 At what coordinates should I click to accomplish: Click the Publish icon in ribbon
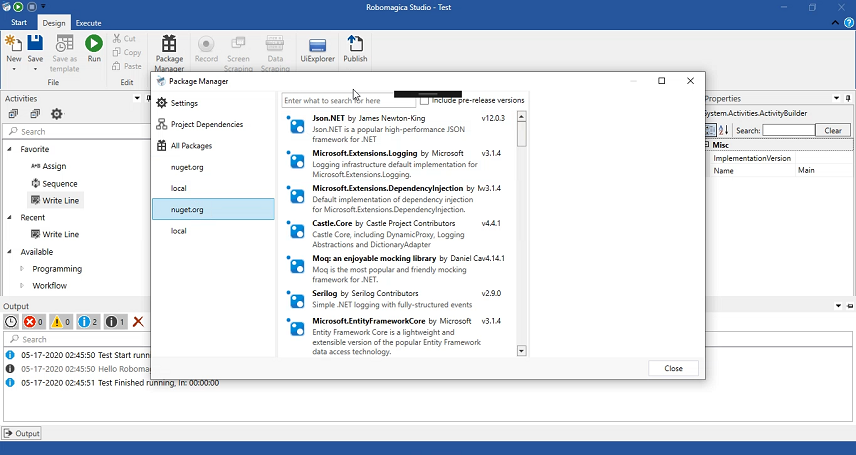tap(355, 44)
